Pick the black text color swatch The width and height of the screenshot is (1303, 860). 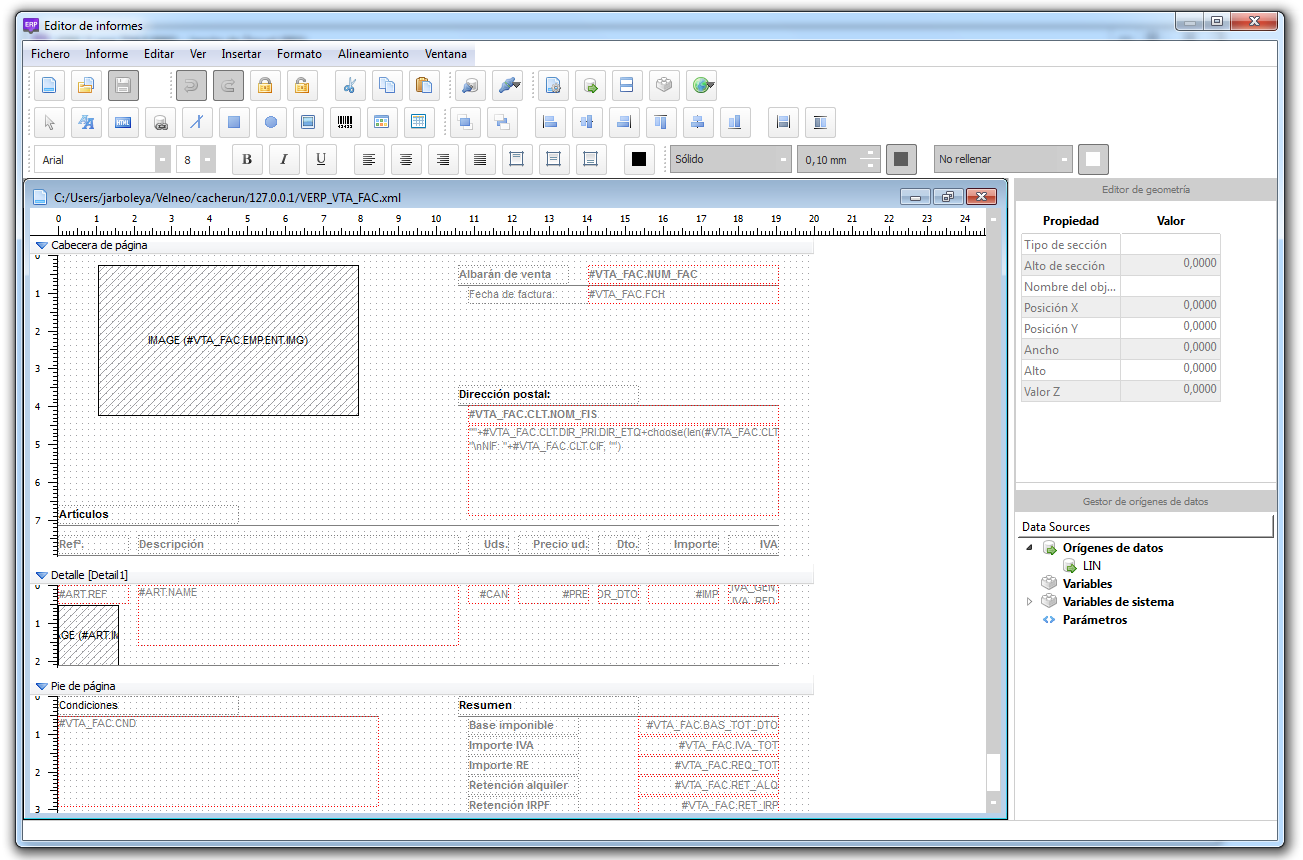tap(639, 159)
